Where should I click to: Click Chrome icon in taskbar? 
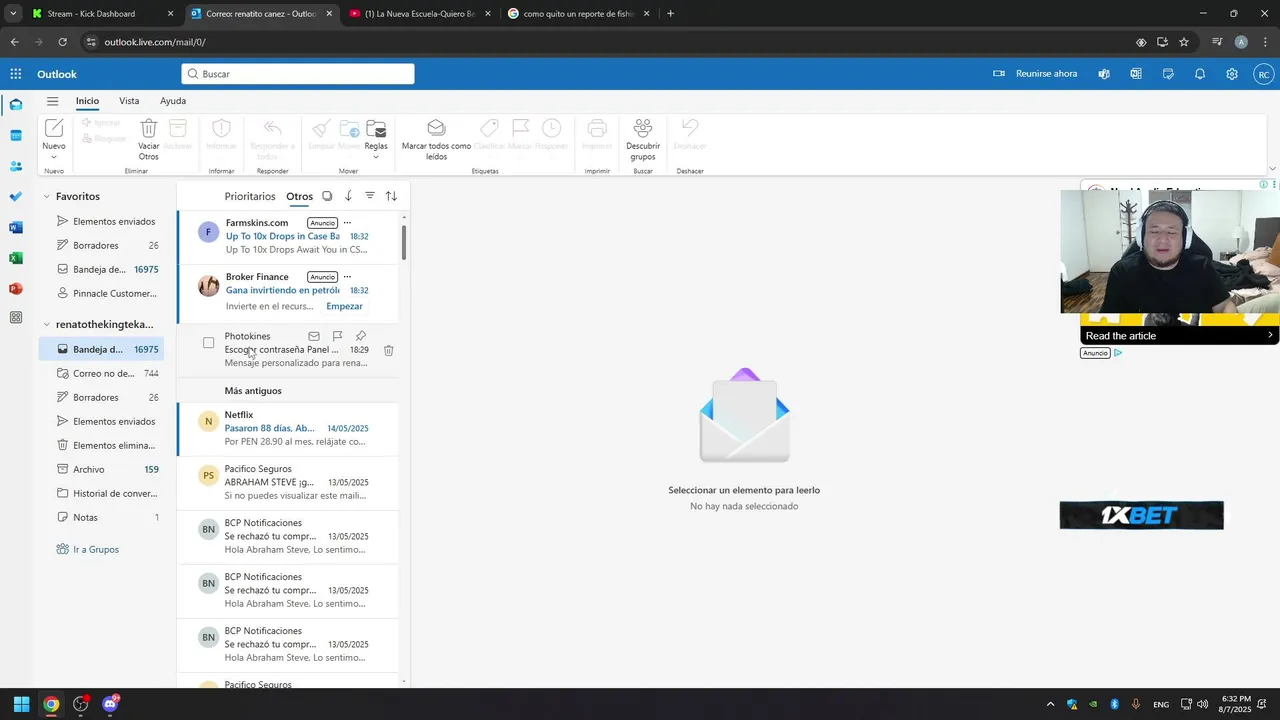coord(51,704)
